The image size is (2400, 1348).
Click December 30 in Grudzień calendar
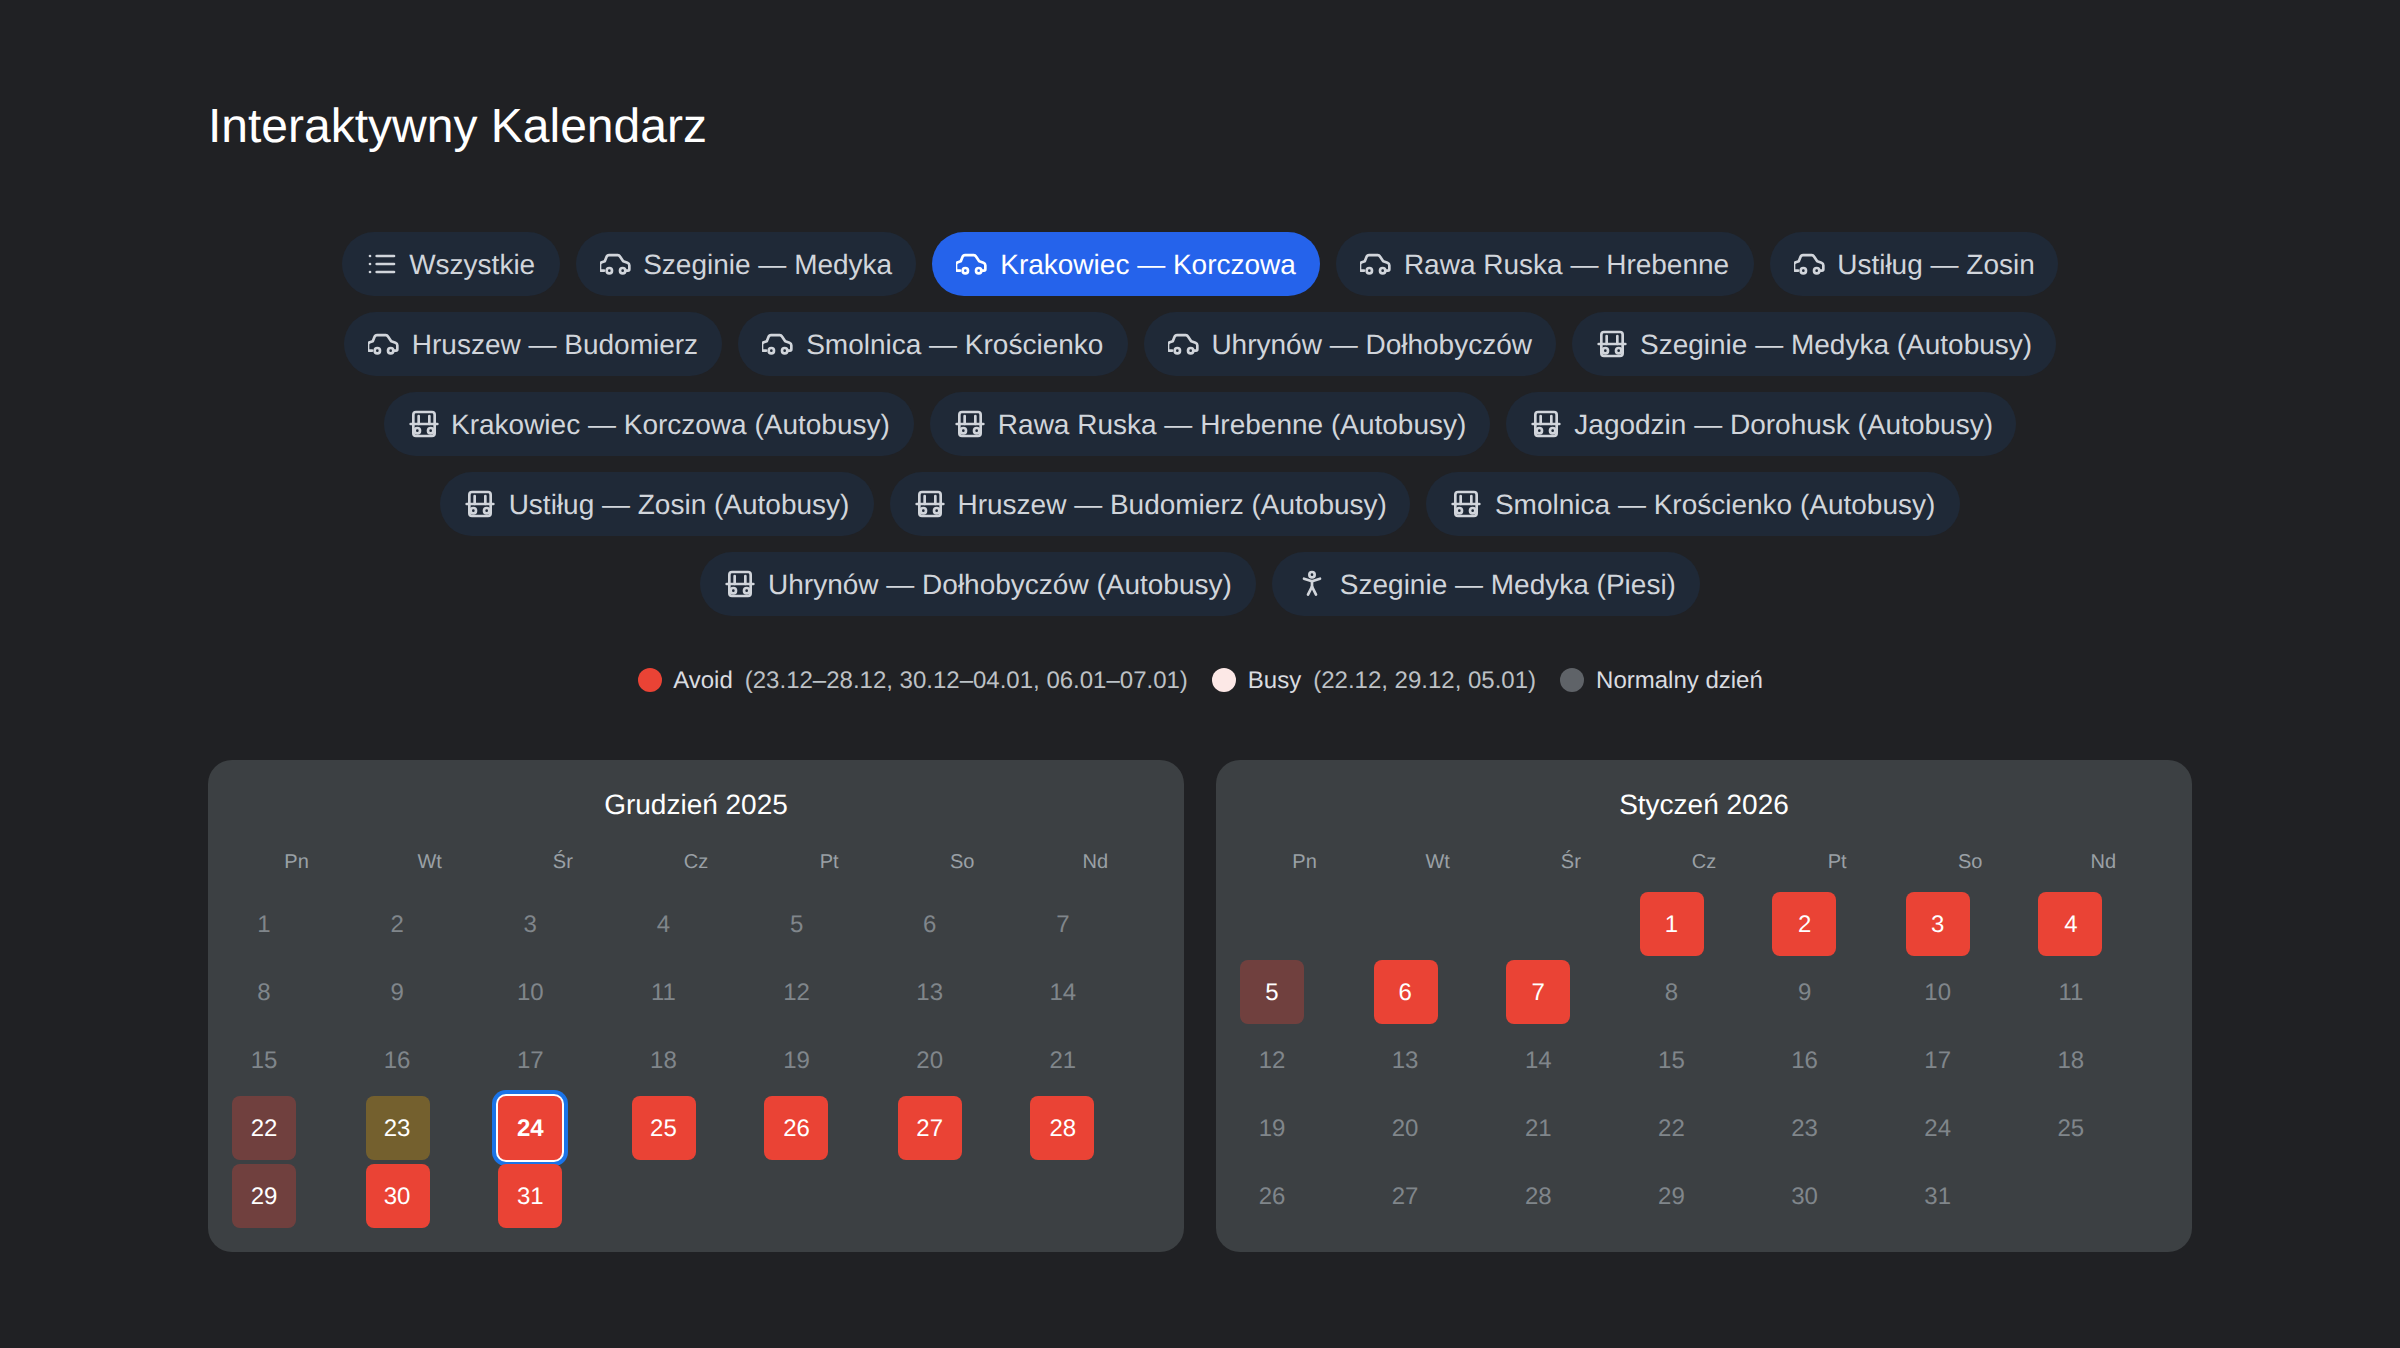[x=397, y=1196]
